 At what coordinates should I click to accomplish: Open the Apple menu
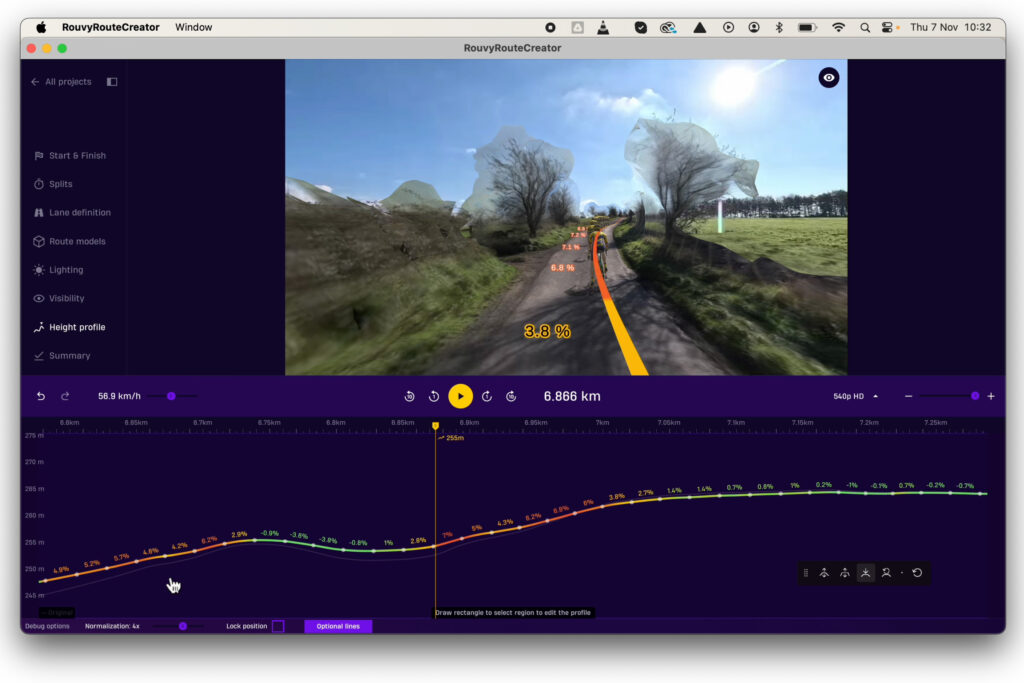point(41,27)
